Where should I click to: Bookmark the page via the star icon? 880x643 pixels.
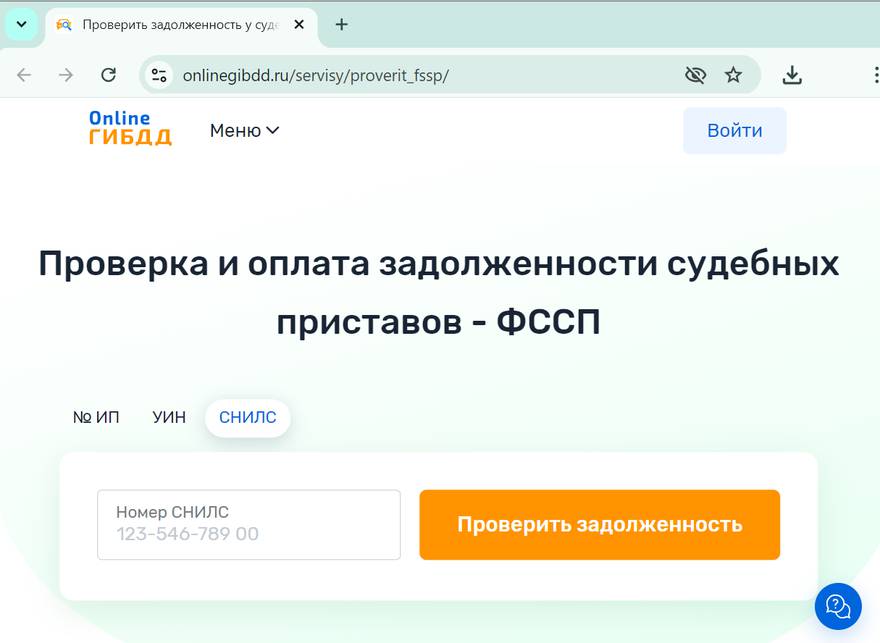pyautogui.click(x=734, y=73)
